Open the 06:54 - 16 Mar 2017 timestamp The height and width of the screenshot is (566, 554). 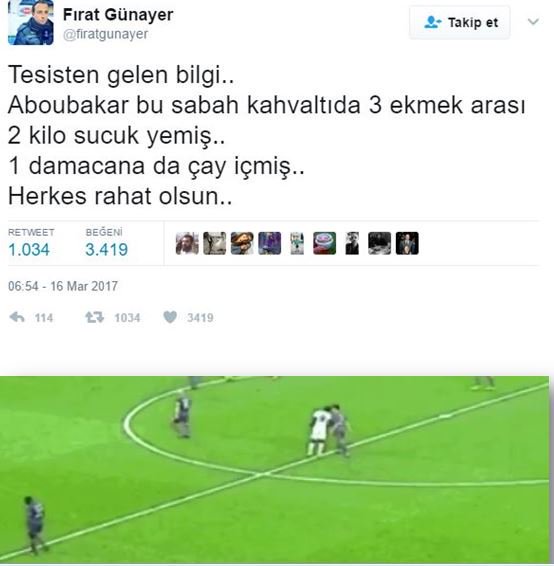tap(63, 286)
